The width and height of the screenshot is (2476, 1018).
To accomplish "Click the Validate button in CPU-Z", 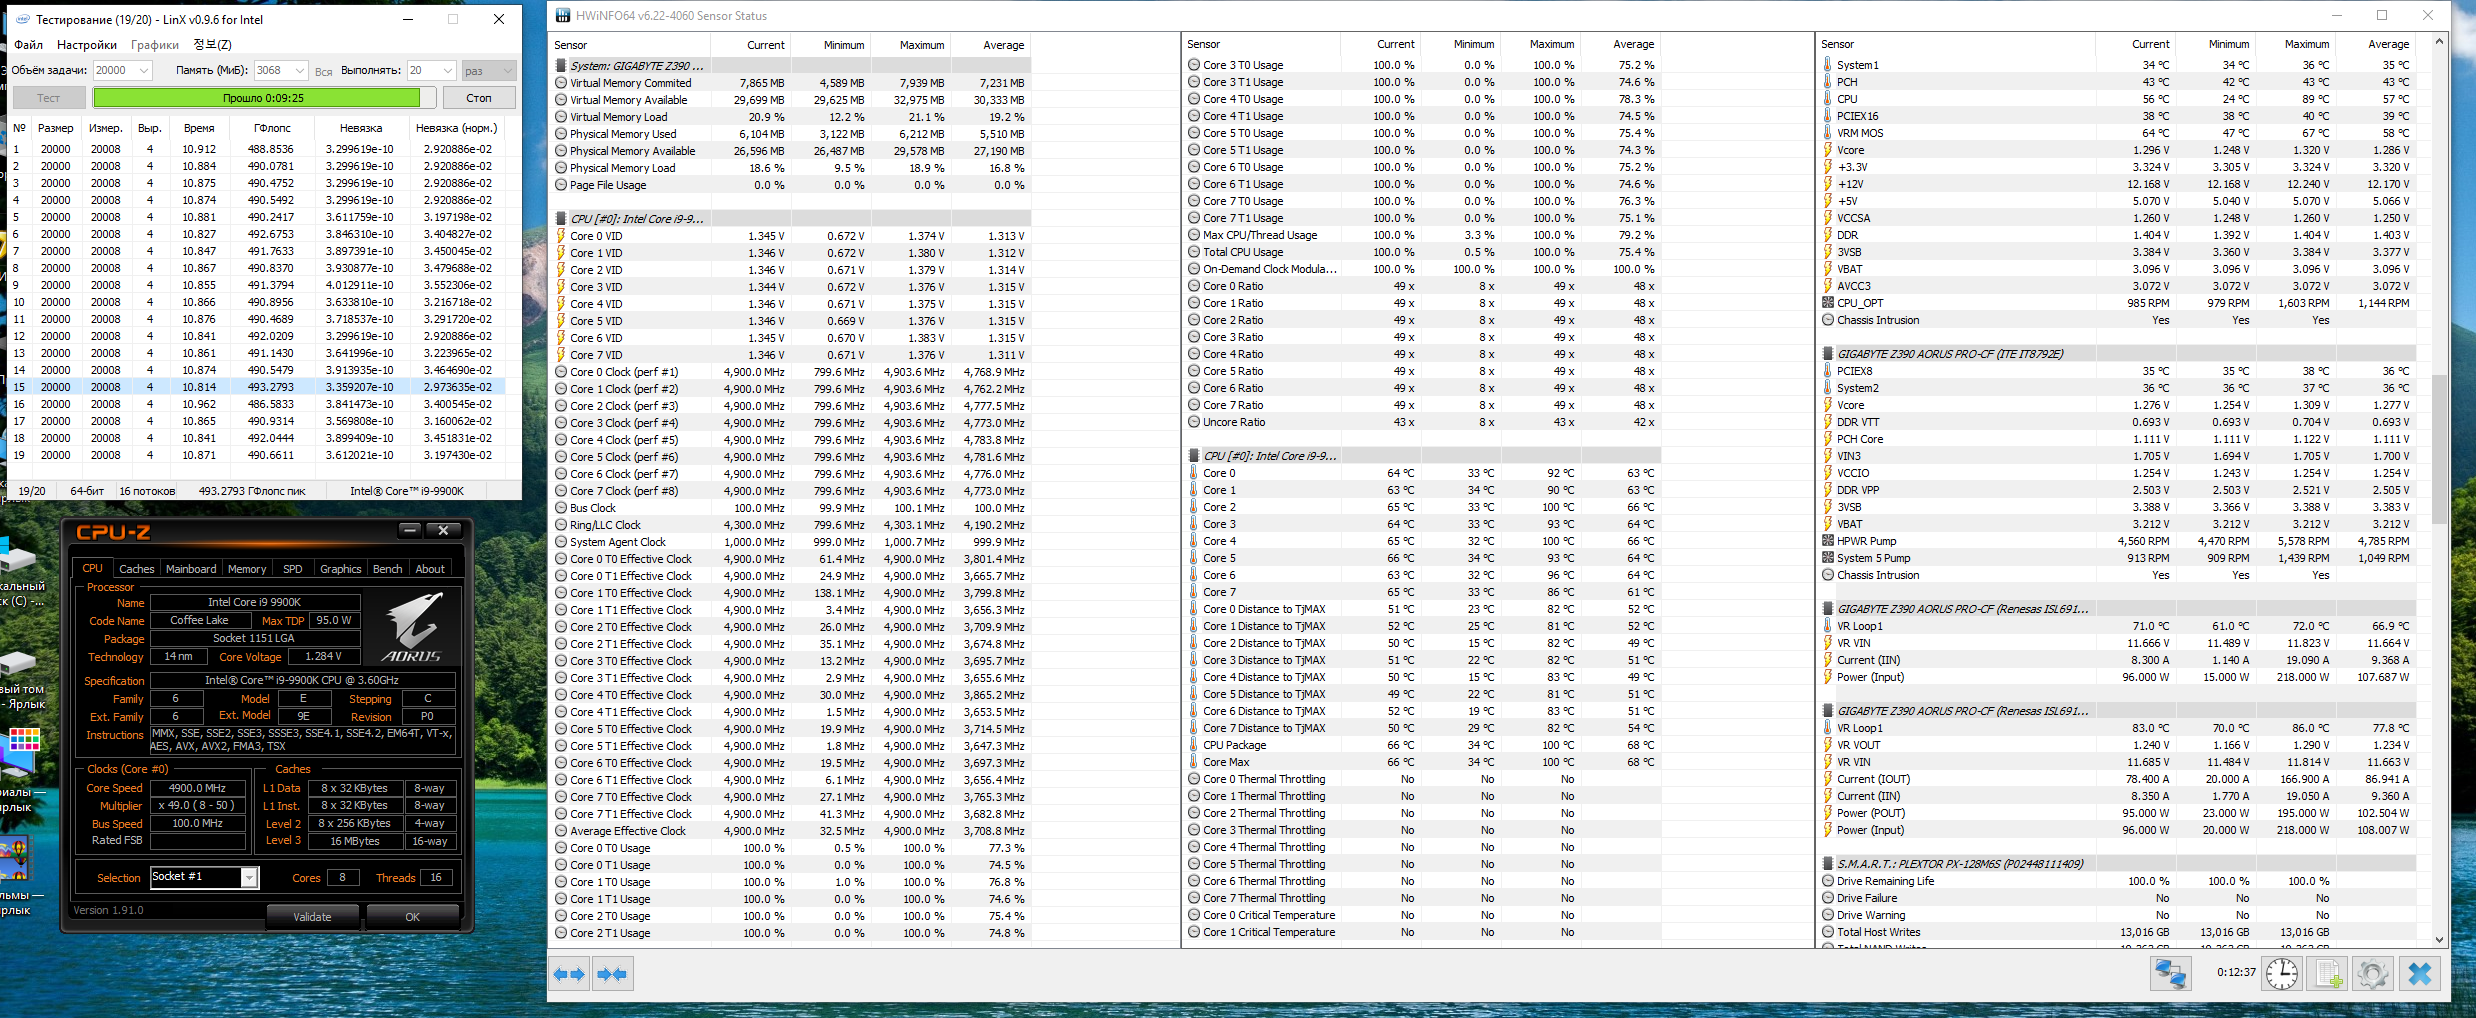I will (x=313, y=916).
